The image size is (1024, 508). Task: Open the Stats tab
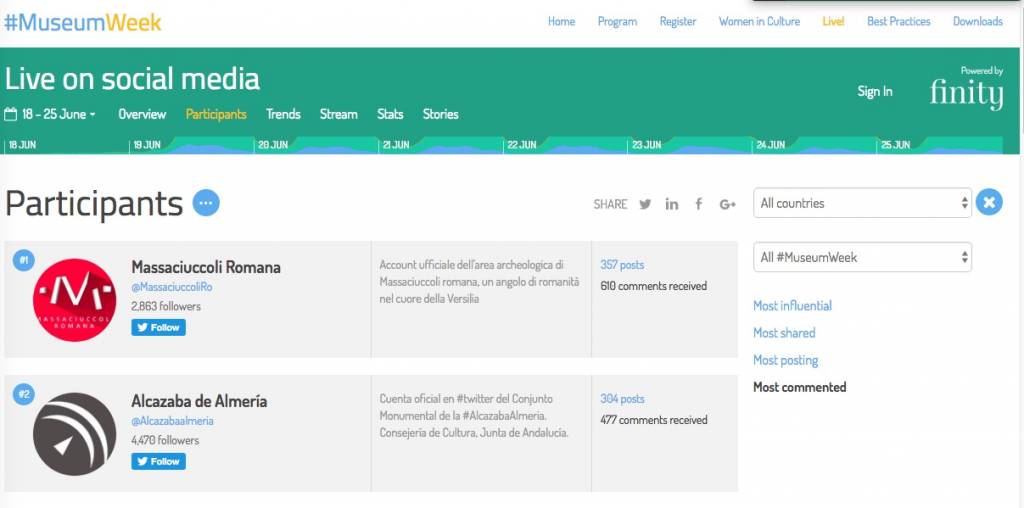(390, 114)
